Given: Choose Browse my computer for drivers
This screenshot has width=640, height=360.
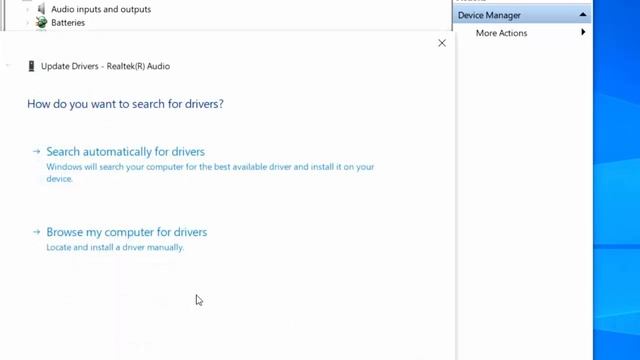Looking at the screenshot, I should click(127, 232).
